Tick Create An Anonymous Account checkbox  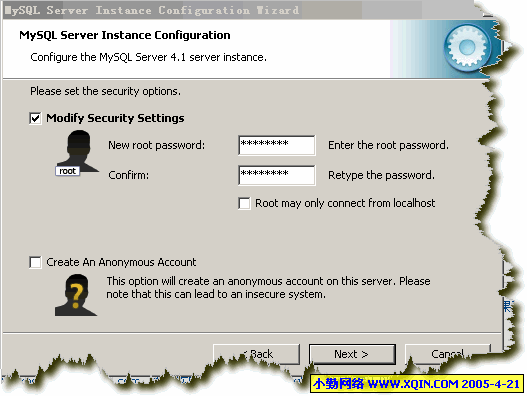point(35,262)
